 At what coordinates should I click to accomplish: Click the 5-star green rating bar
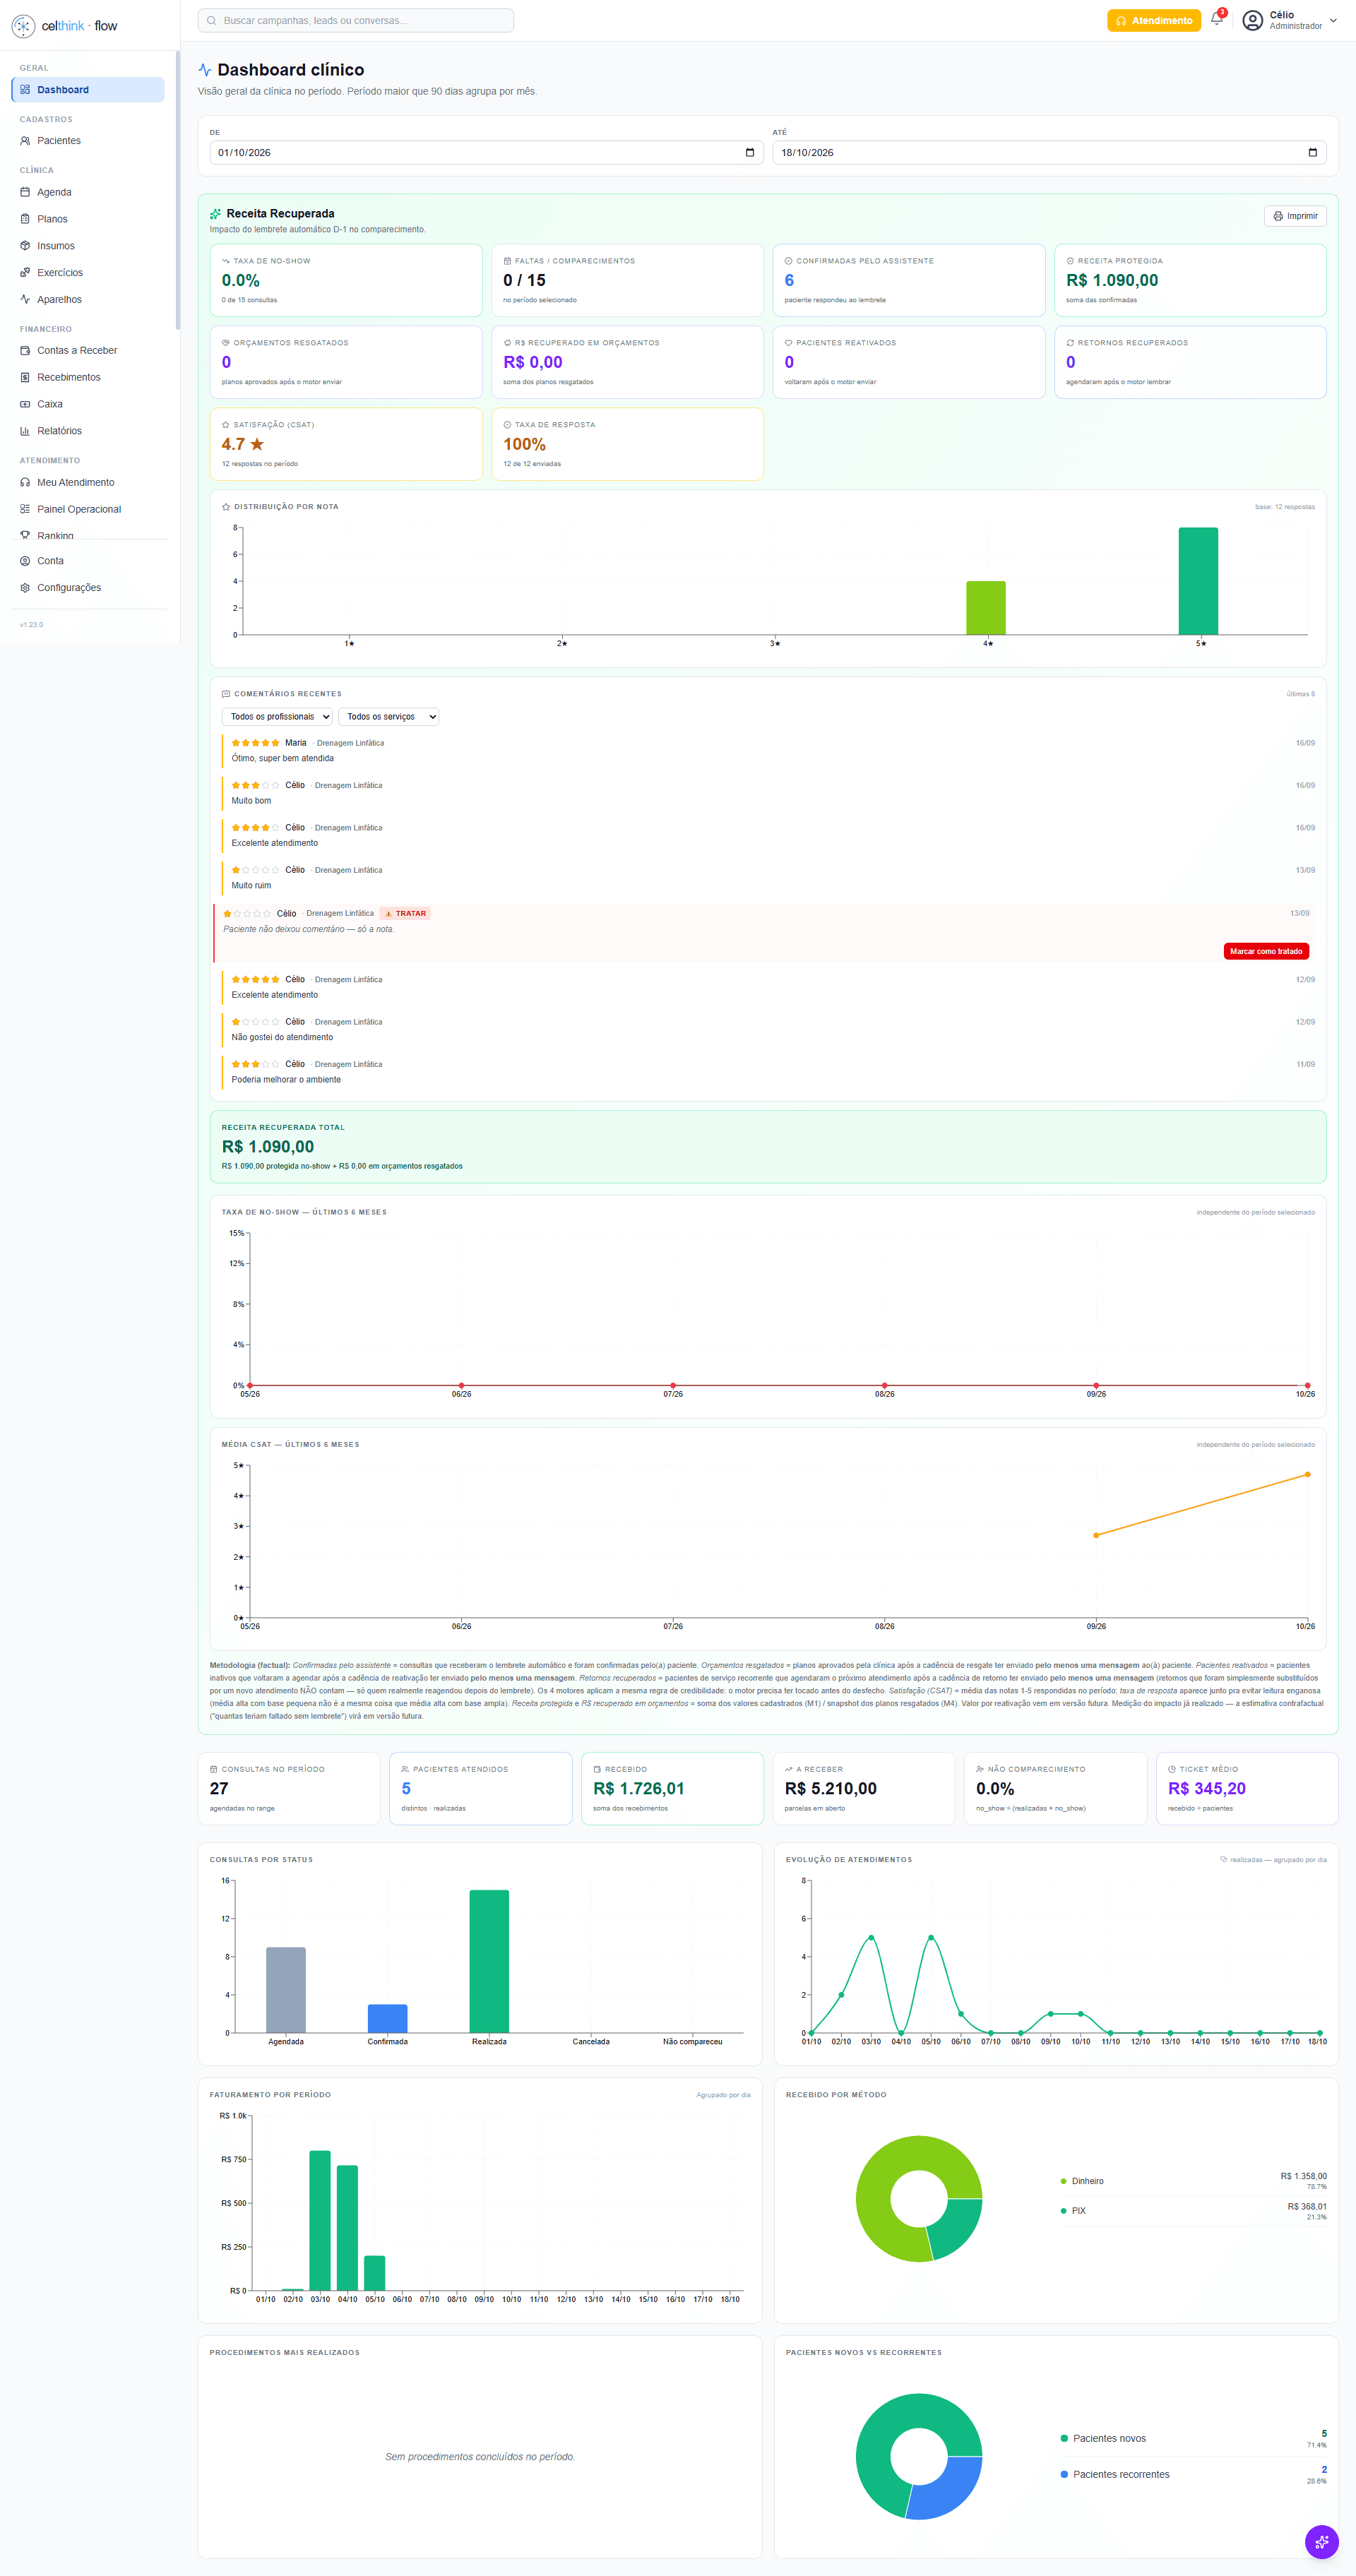coord(1198,581)
